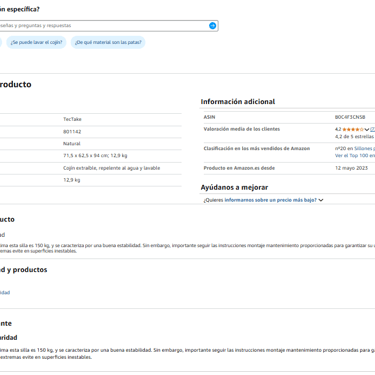The width and height of the screenshot is (375, 375).
Task: Click the 'Información adicional' heading
Action: pyautogui.click(x=238, y=102)
